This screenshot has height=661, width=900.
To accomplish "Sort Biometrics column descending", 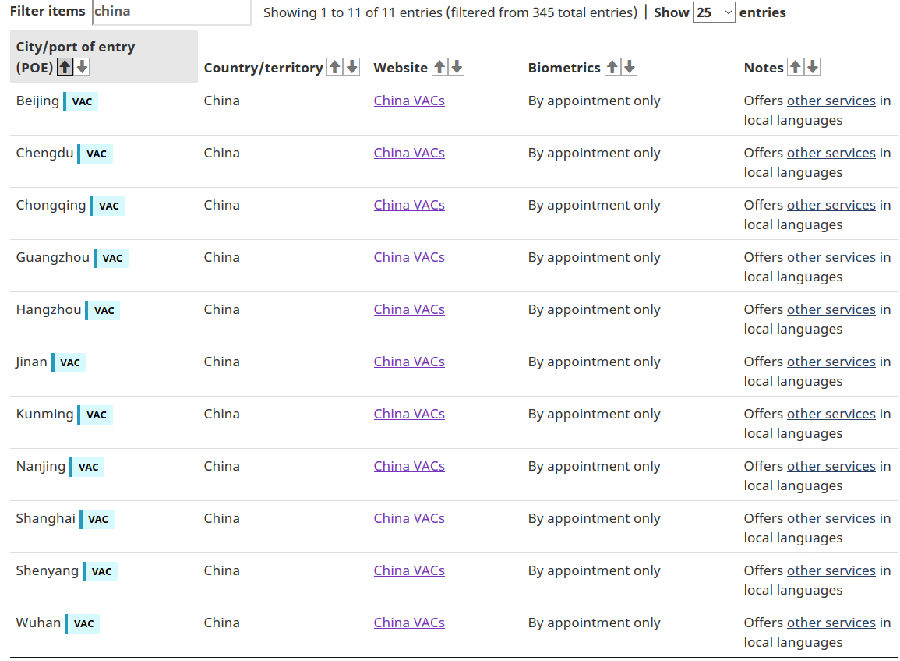I will tap(630, 67).
